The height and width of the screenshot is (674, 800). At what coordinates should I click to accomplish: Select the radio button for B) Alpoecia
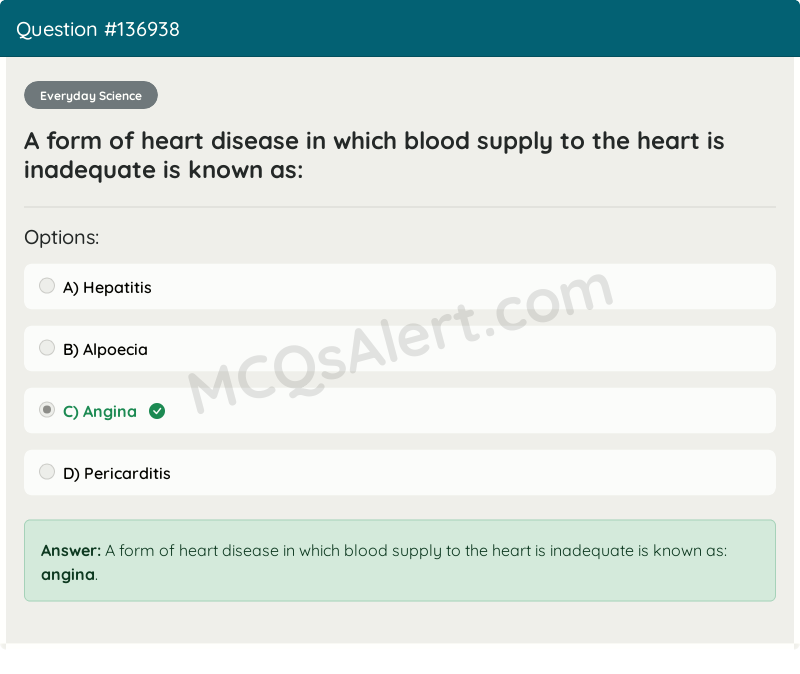click(x=47, y=348)
